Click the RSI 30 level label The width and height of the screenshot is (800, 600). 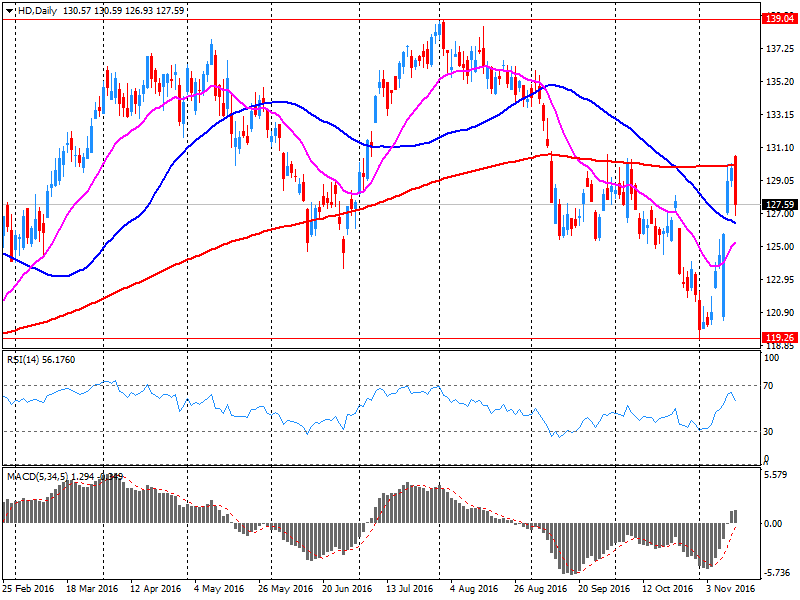click(x=768, y=432)
